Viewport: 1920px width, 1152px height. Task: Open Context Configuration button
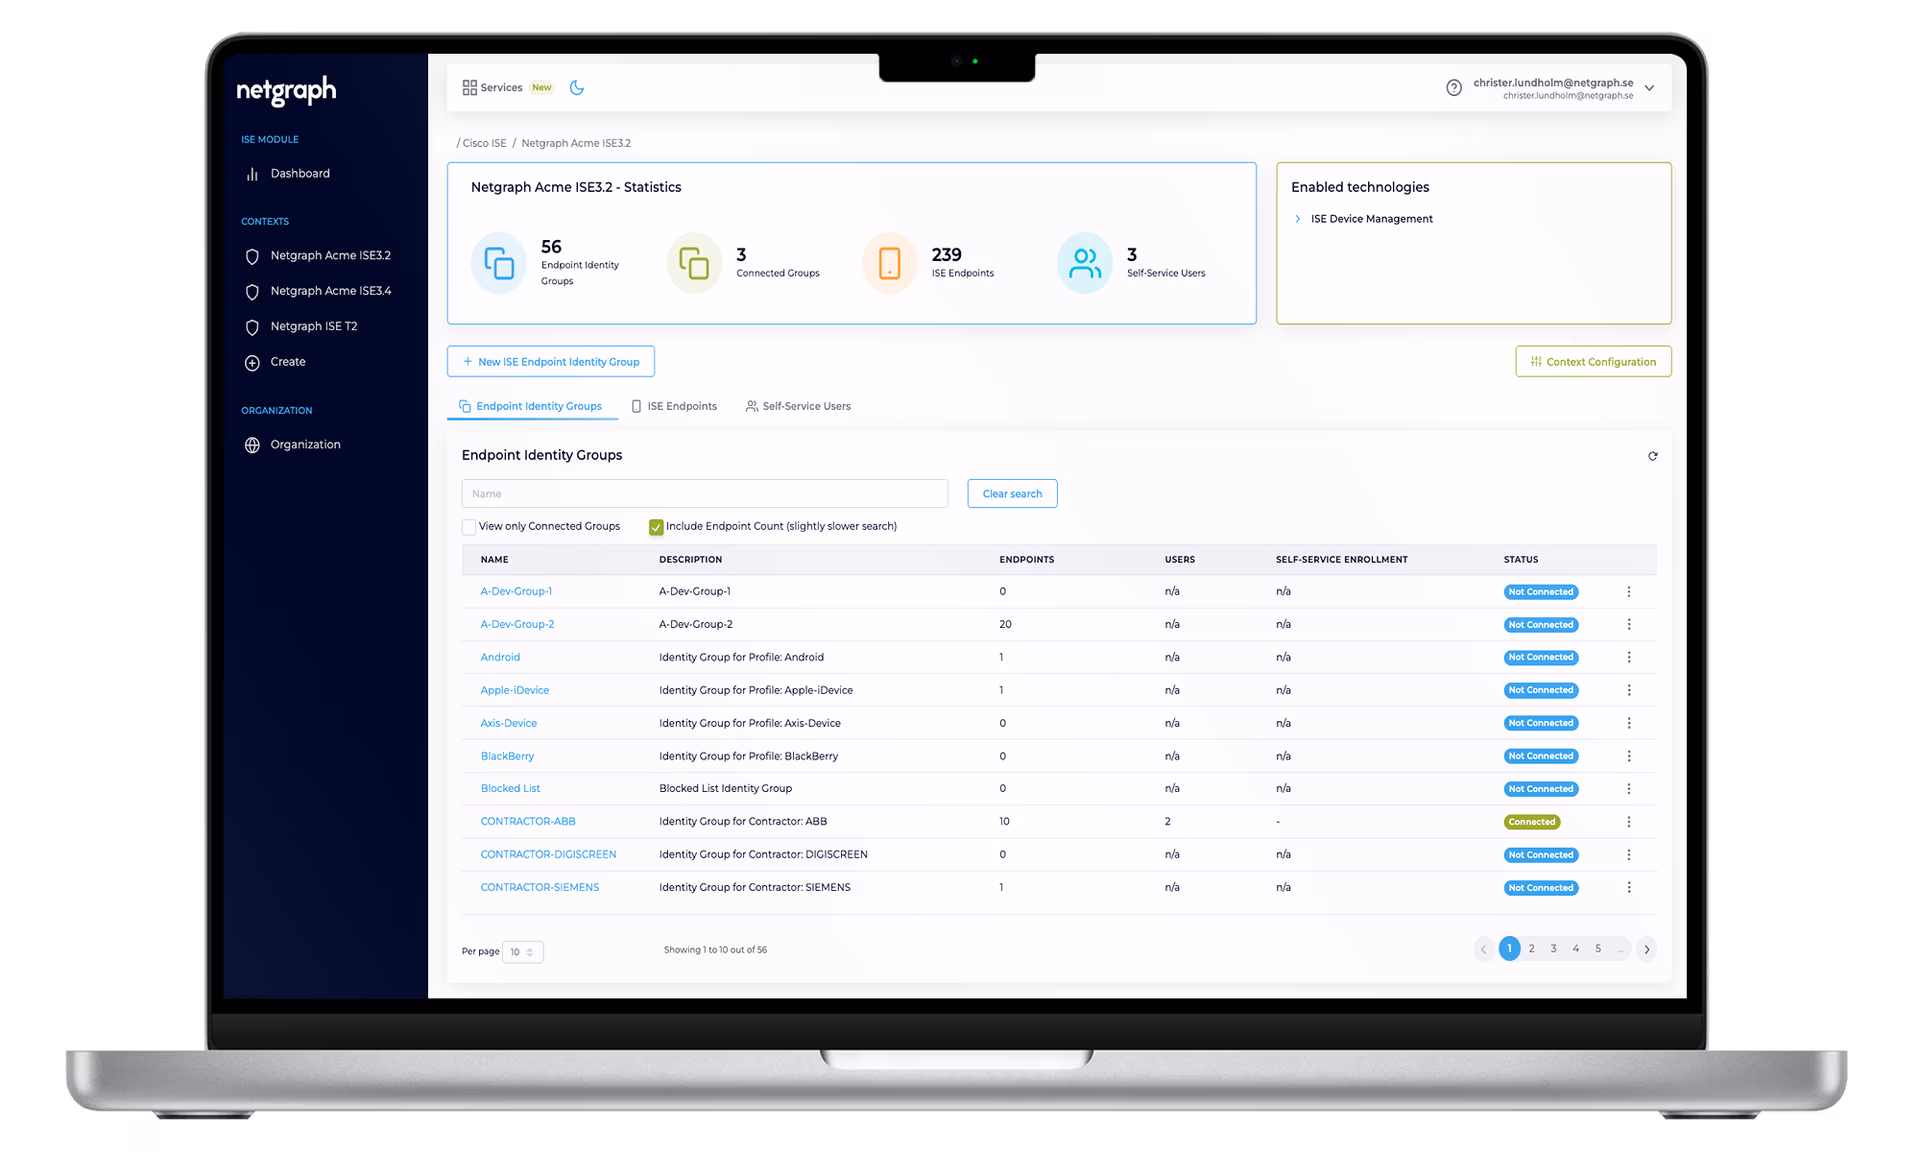[x=1593, y=362]
